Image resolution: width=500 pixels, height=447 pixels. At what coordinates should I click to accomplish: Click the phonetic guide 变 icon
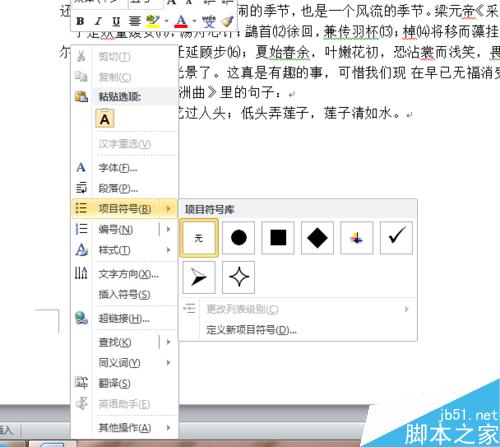click(209, 22)
